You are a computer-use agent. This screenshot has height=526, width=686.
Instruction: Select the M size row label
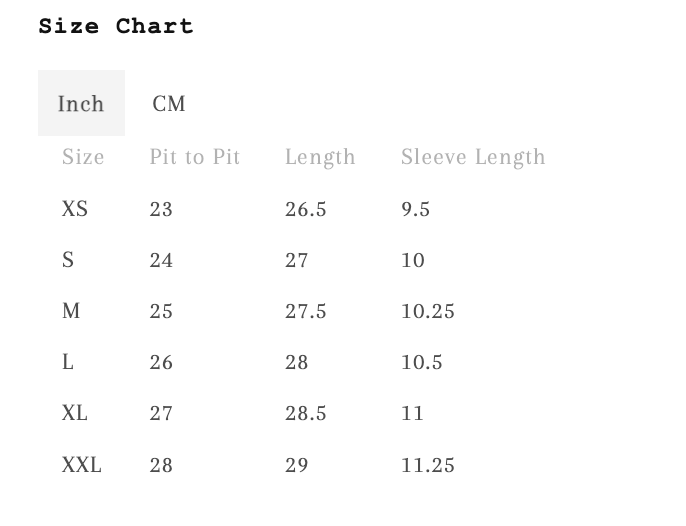(x=71, y=311)
